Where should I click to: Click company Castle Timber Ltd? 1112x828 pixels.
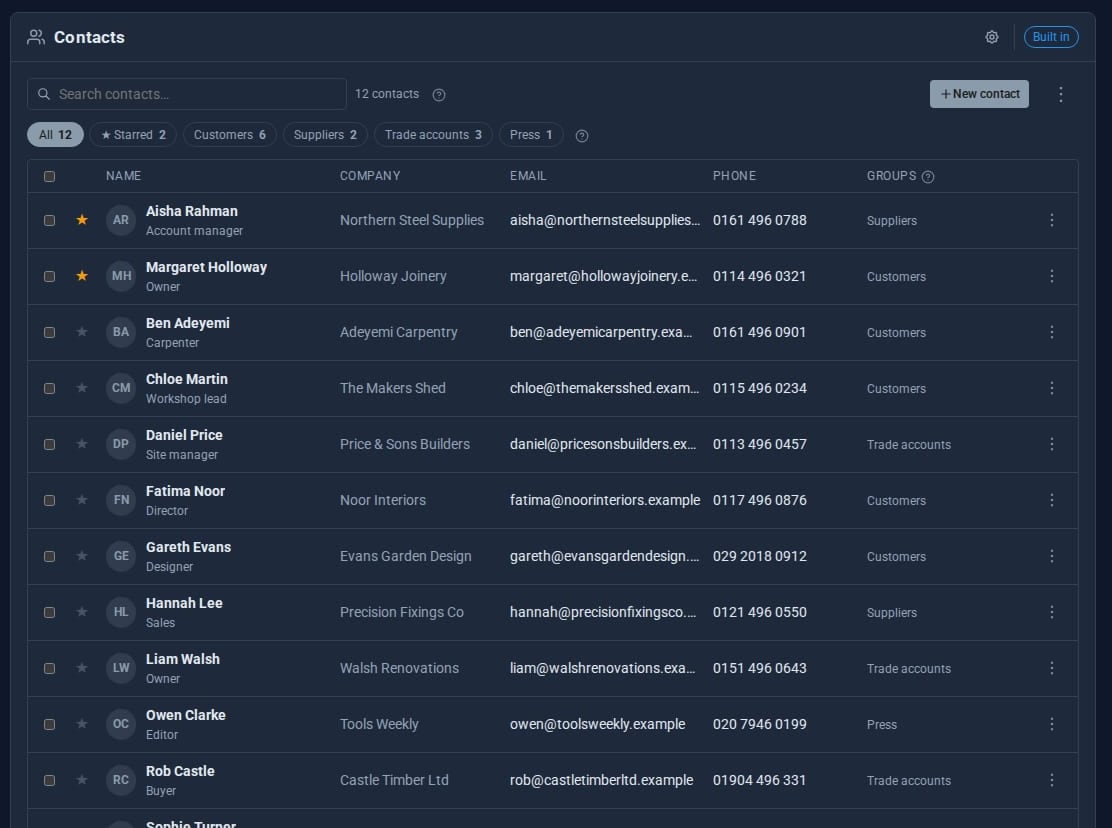(394, 780)
